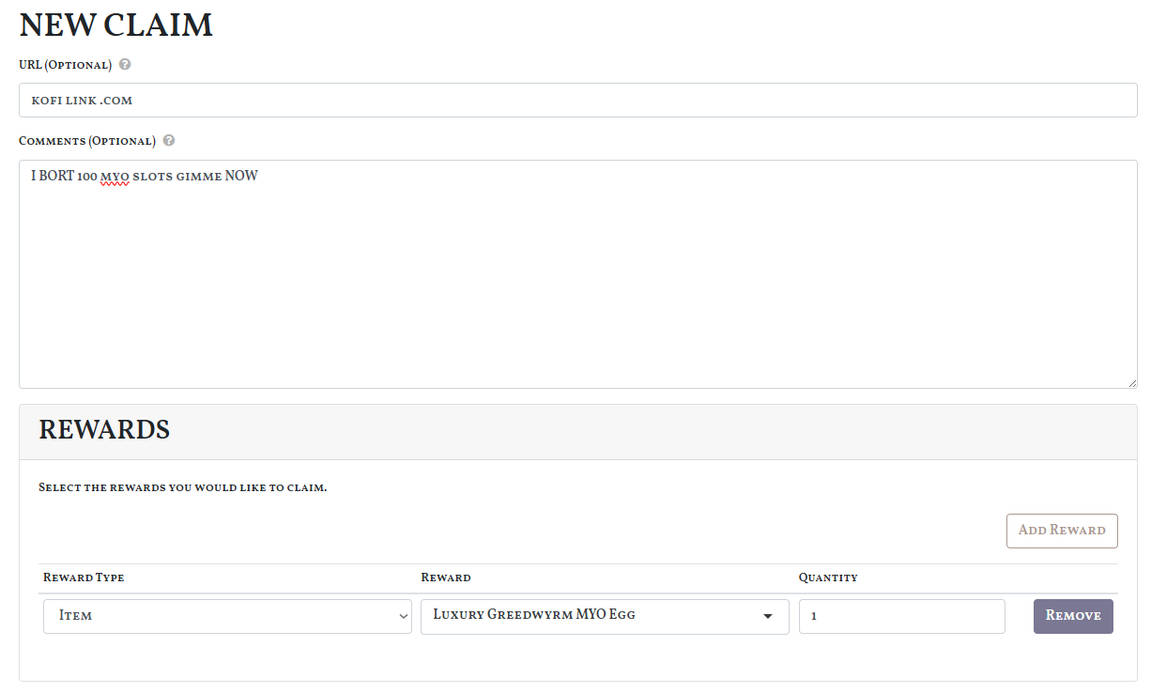The width and height of the screenshot is (1151, 694).
Task: Click the NEW CLAIM page heading
Action: click(116, 25)
